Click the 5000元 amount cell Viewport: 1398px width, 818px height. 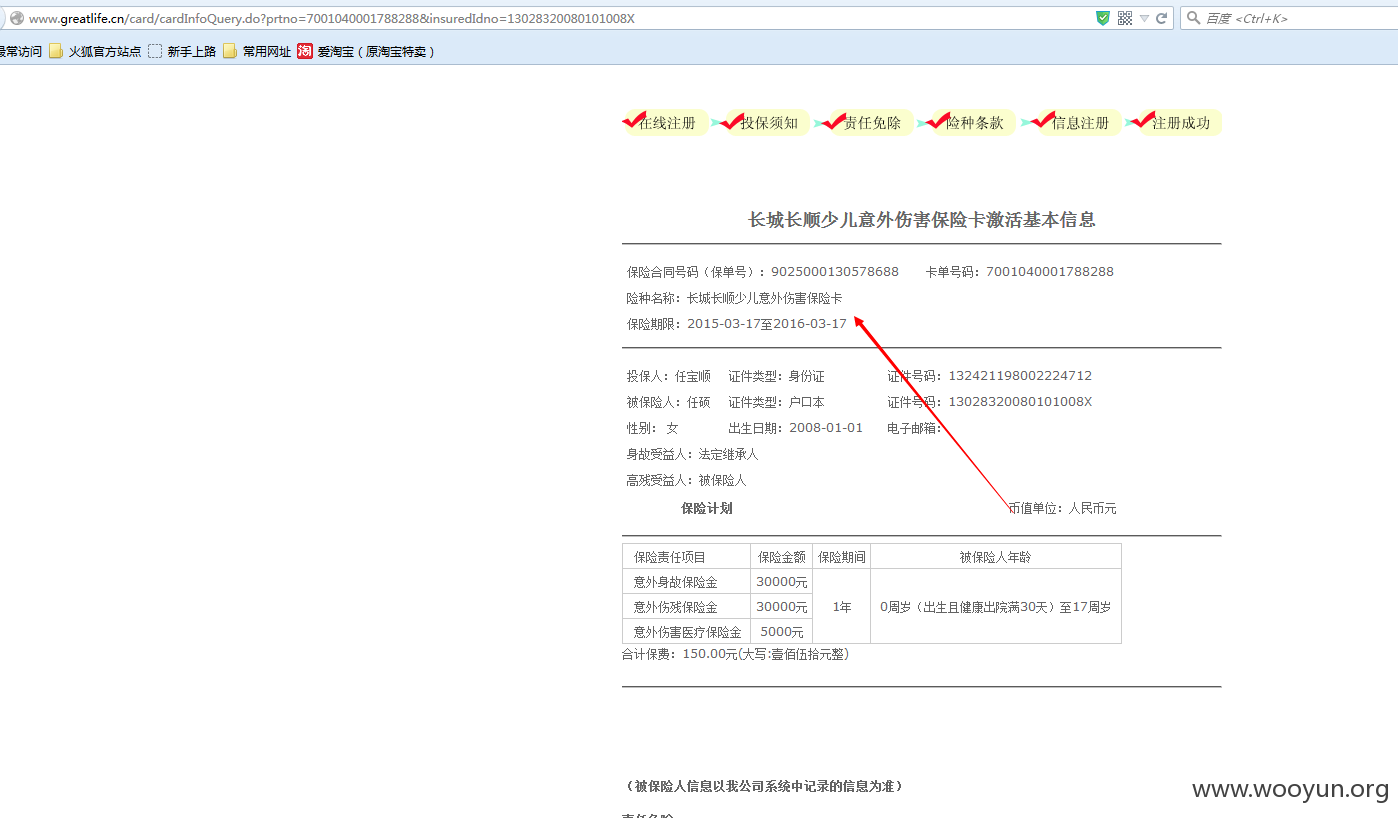[x=782, y=632]
